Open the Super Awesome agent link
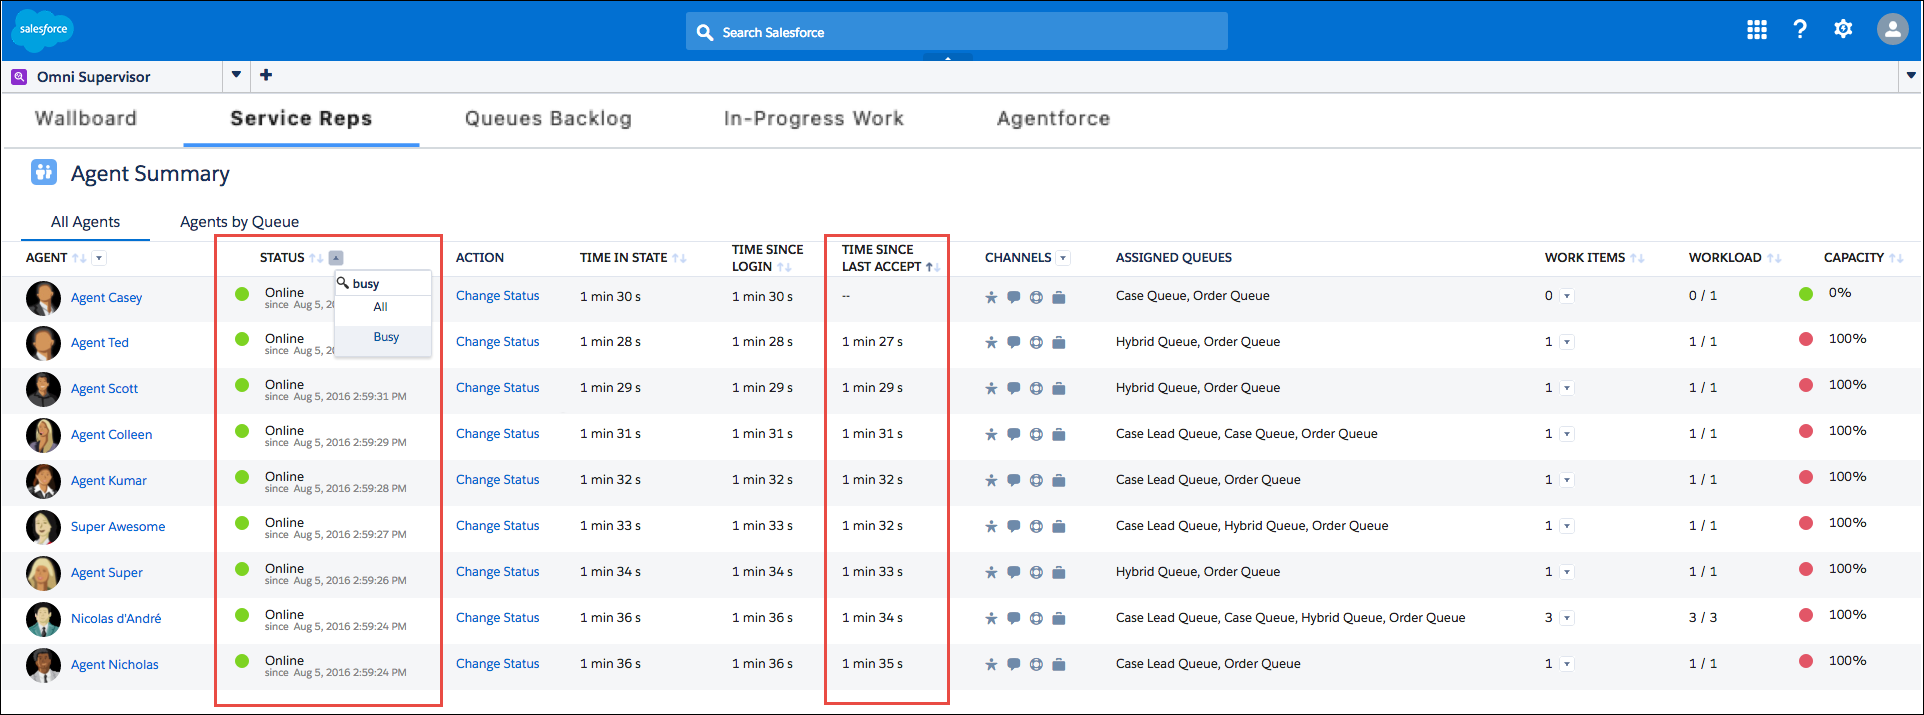The height and width of the screenshot is (715, 1924). 118,527
